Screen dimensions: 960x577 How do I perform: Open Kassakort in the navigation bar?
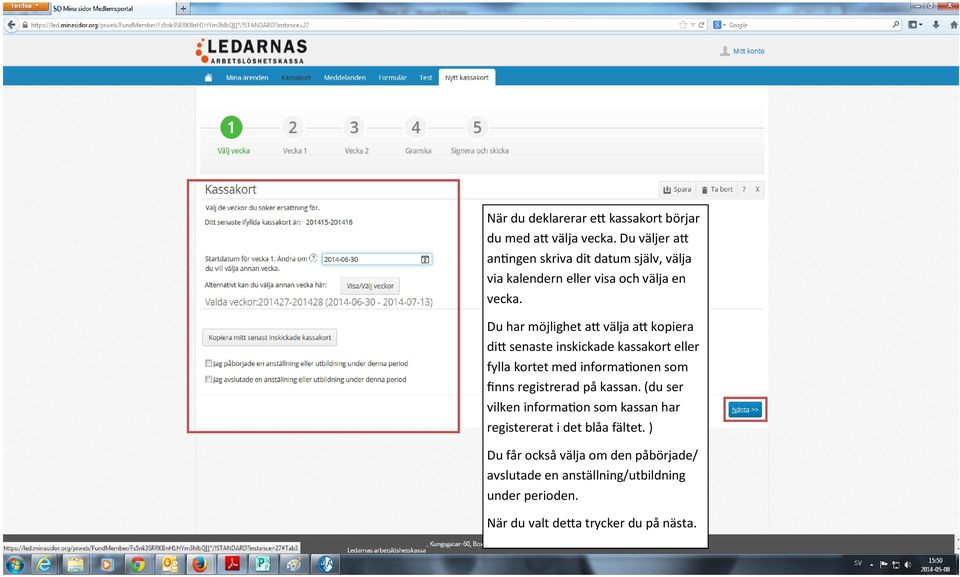click(x=296, y=78)
